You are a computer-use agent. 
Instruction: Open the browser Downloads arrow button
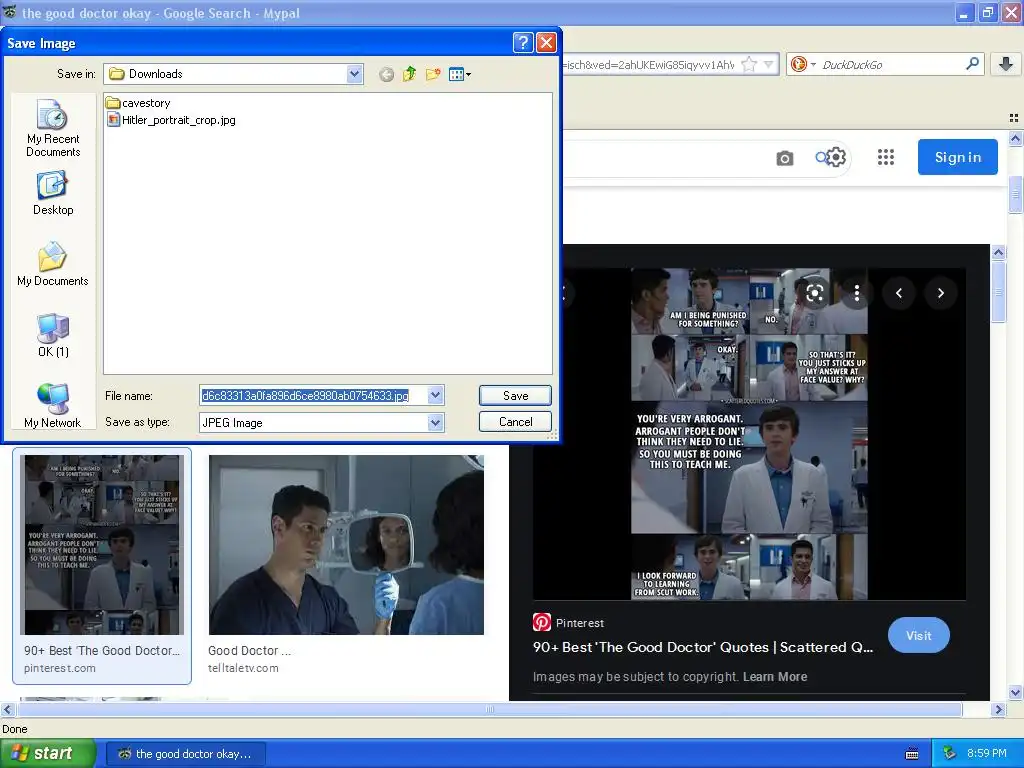1006,64
